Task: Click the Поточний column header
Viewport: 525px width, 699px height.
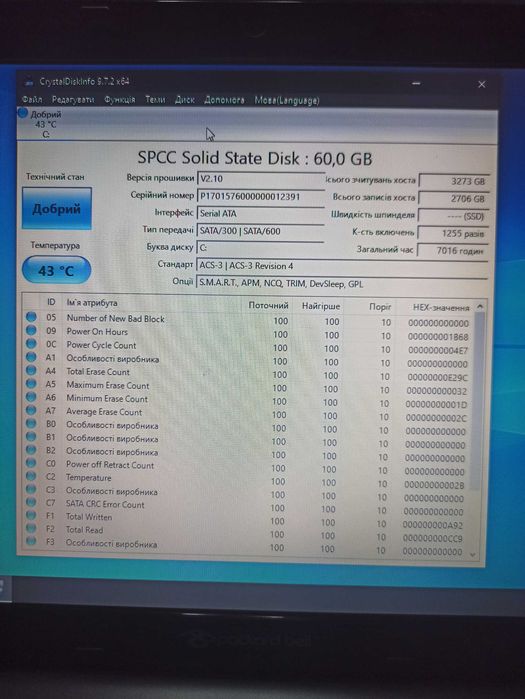Action: click(268, 305)
